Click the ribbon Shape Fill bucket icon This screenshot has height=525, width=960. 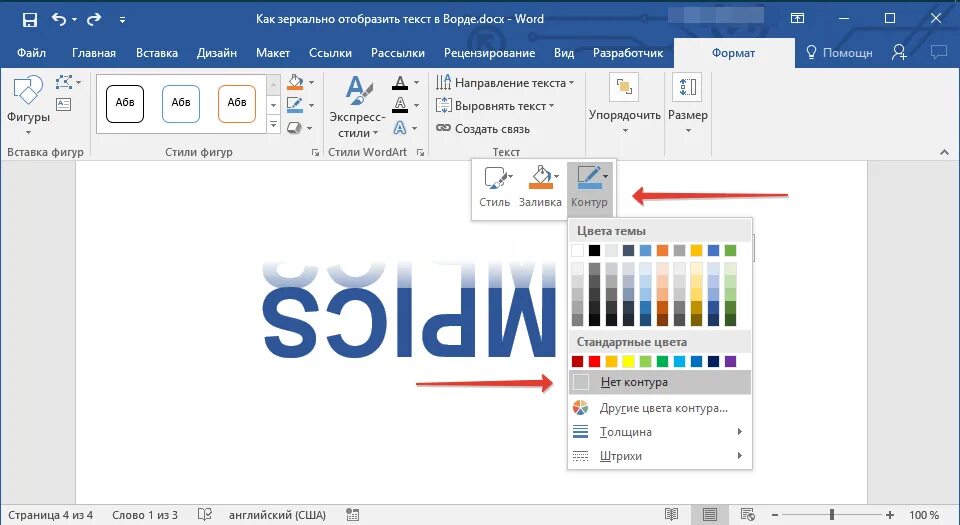pos(295,82)
